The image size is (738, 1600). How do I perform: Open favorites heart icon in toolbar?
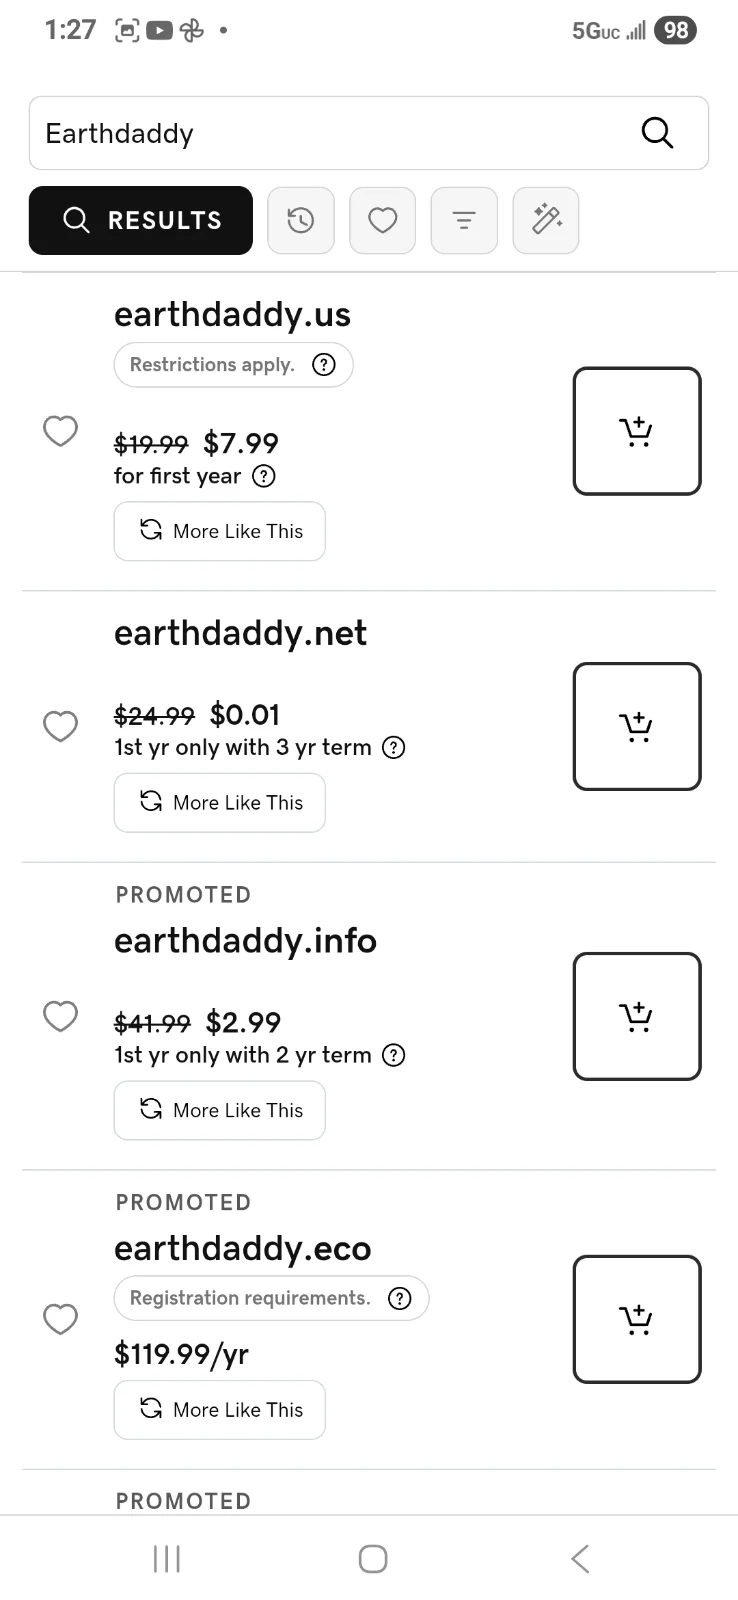[x=383, y=220]
